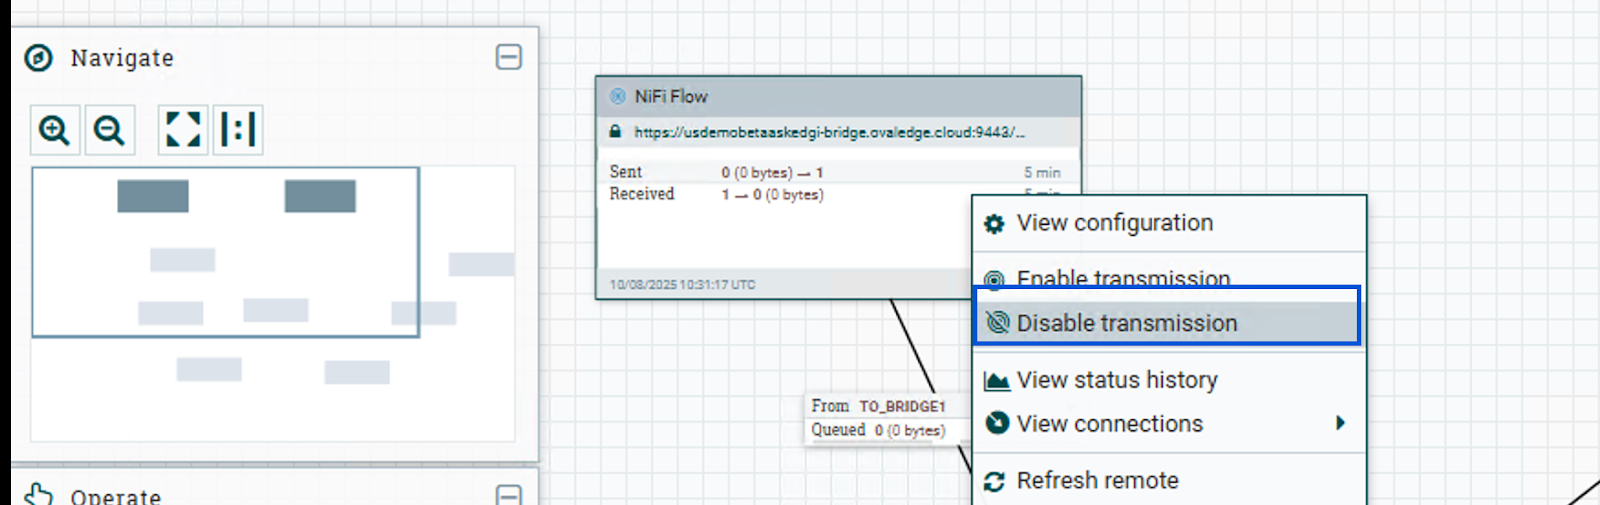Collapse the Navigate panel
The height and width of the screenshot is (505, 1600).
(x=509, y=57)
